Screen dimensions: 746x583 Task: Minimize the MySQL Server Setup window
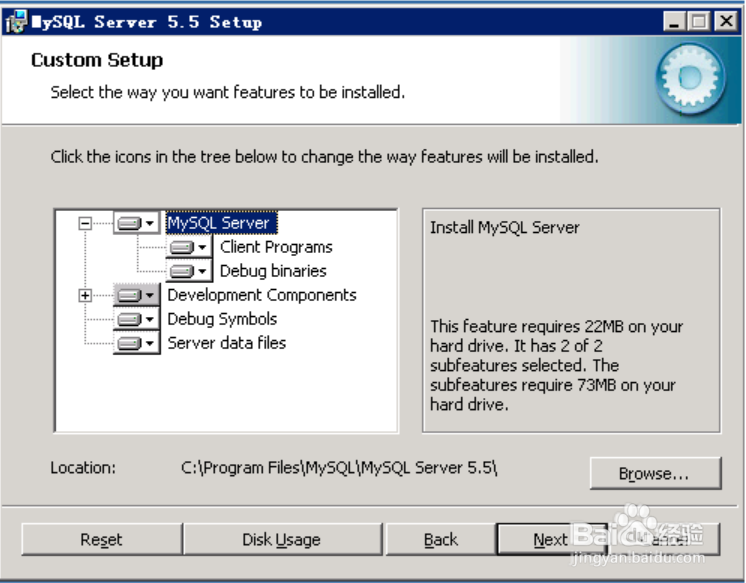[x=674, y=21]
